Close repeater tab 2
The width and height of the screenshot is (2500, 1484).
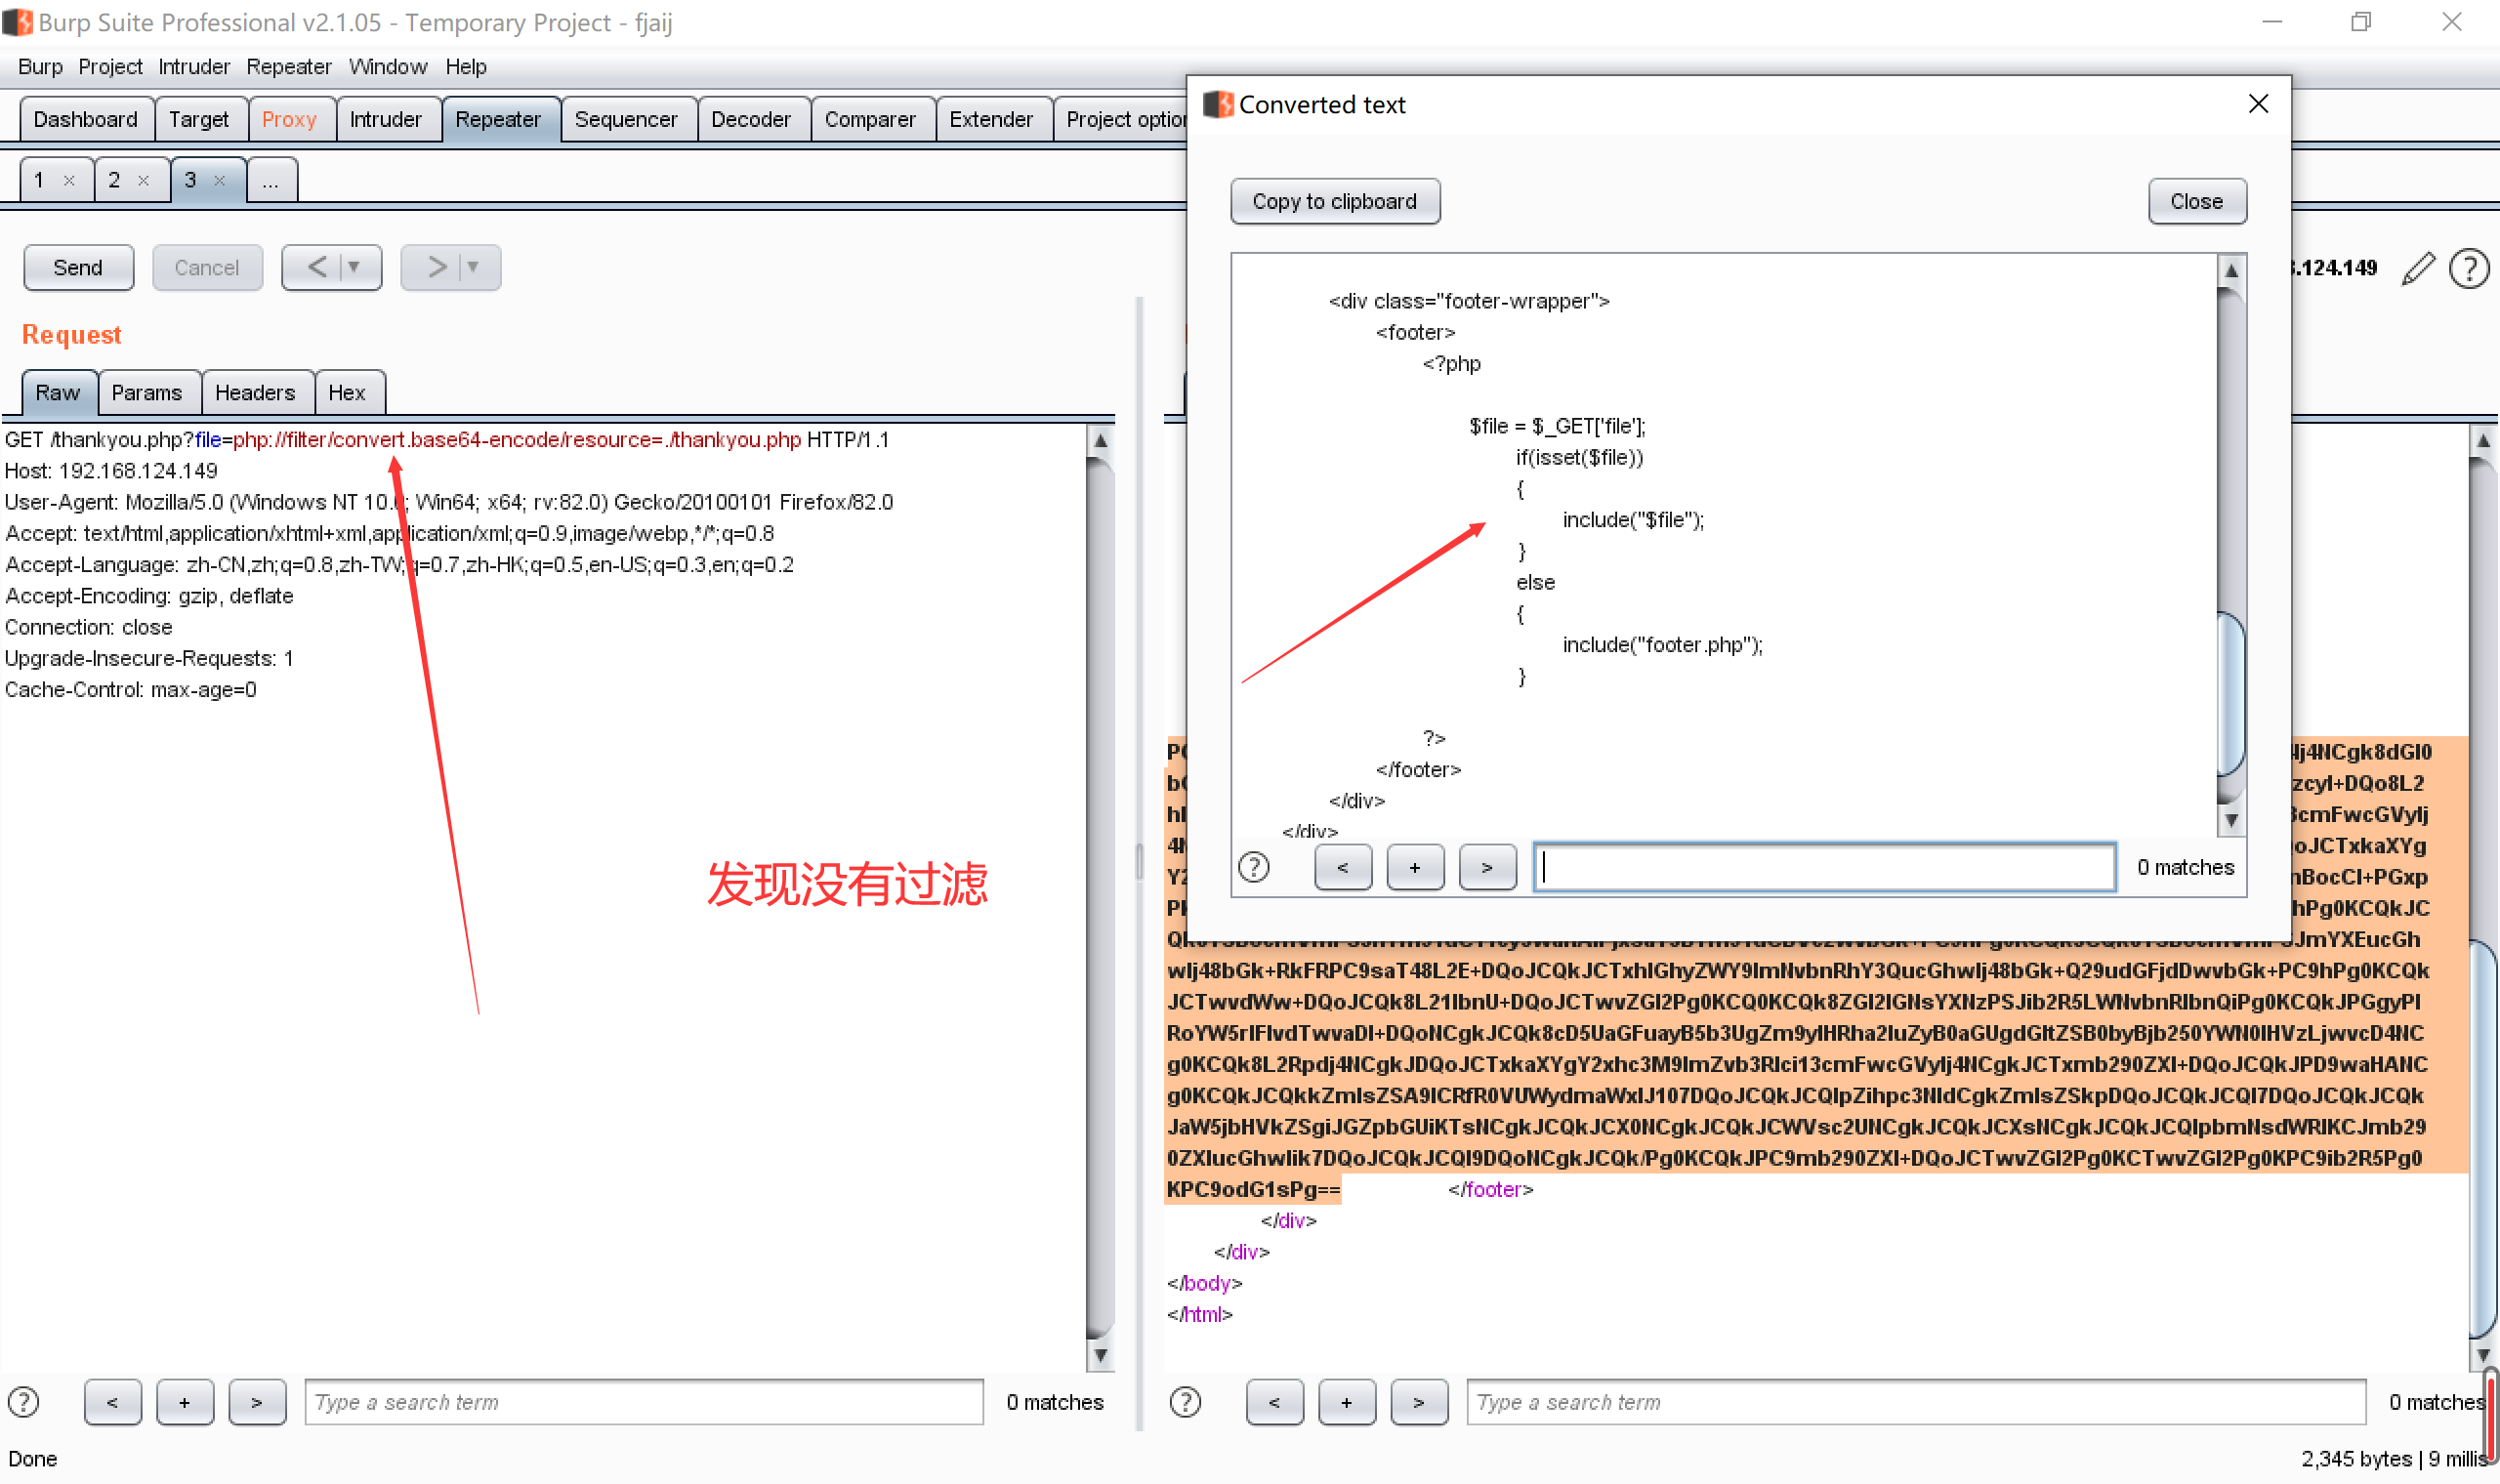144,181
